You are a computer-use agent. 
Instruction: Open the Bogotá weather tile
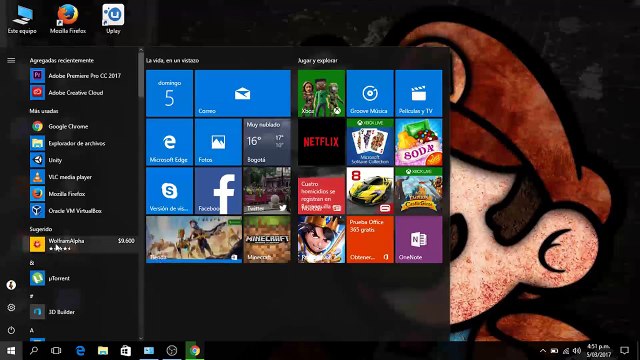pyautogui.click(x=267, y=142)
